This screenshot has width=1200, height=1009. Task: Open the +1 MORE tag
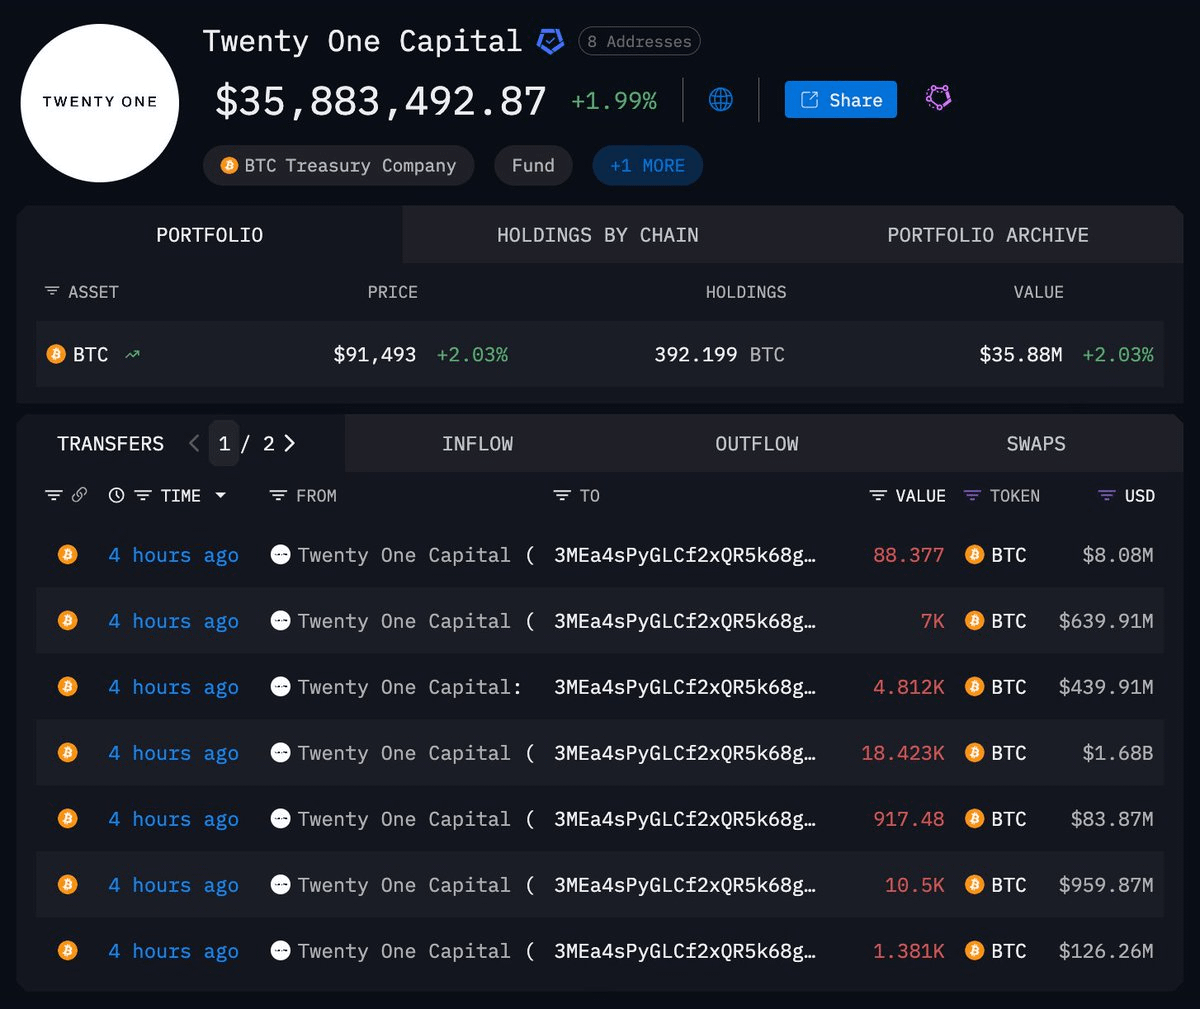click(647, 165)
